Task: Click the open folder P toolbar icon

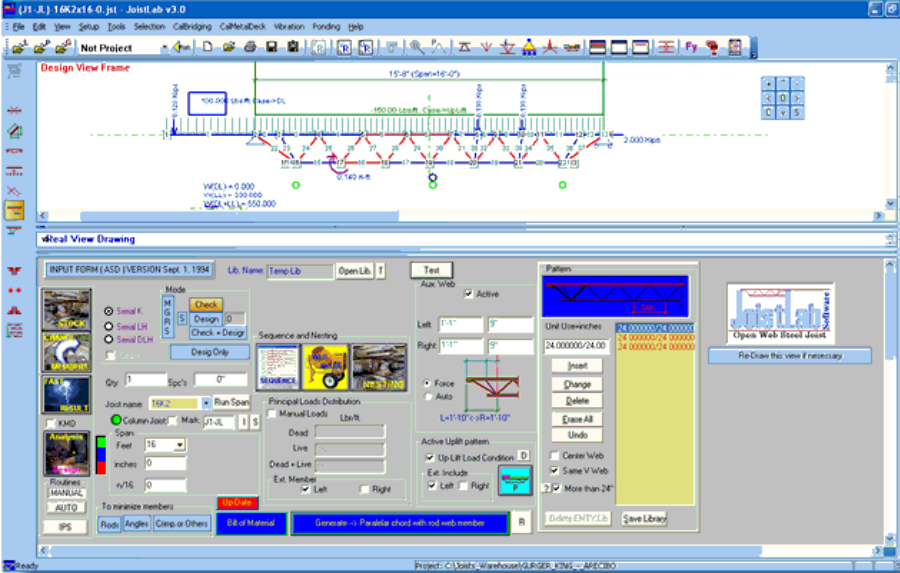Action: click(42, 47)
